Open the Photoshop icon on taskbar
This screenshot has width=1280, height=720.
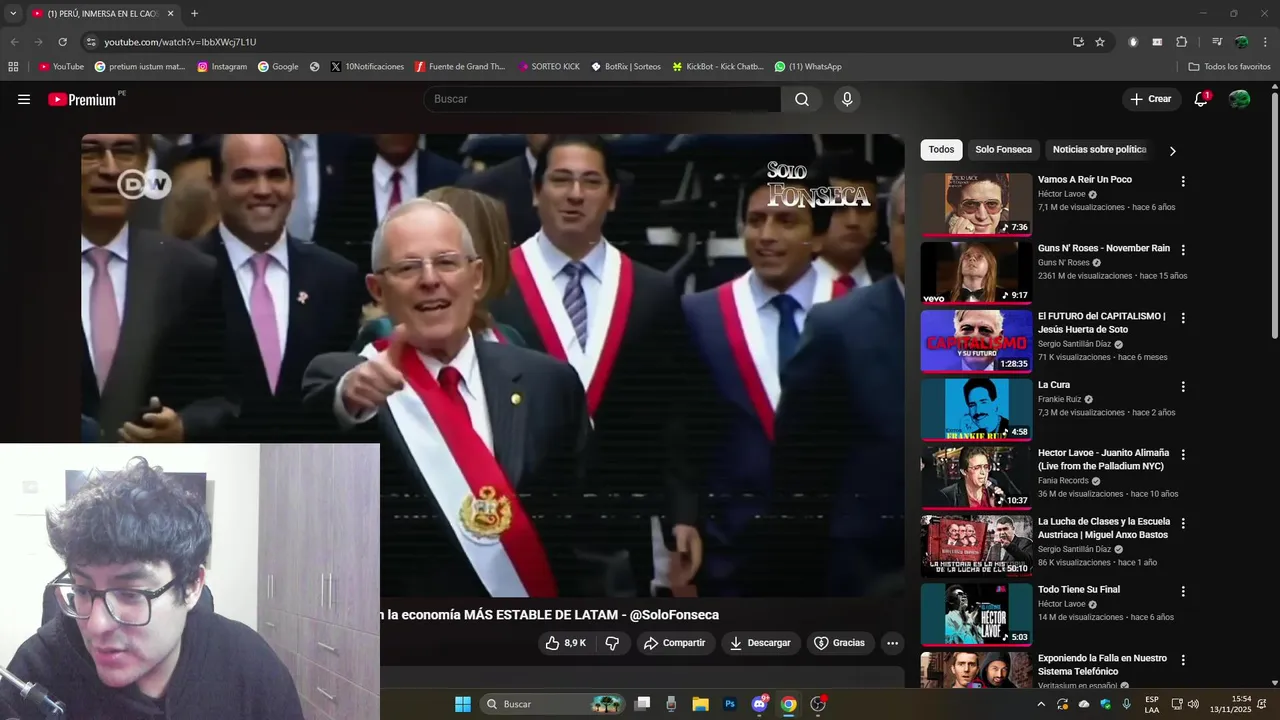(730, 704)
